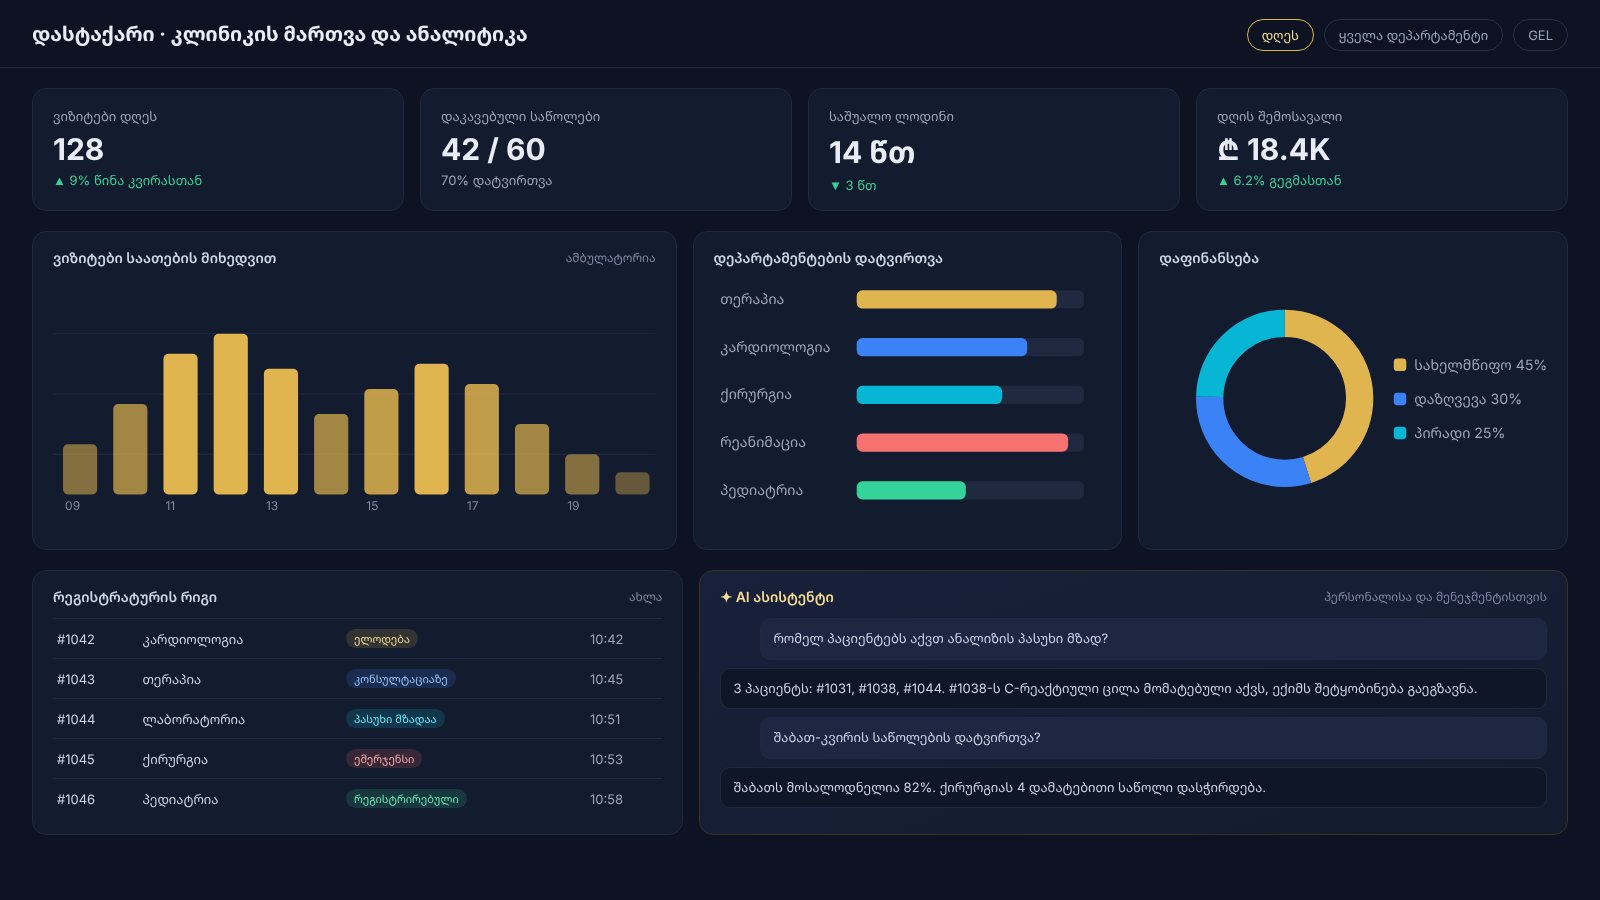Click the yellow სახელმწიფო 45% legend swatch
Viewport: 1600px width, 900px height.
point(1400,365)
